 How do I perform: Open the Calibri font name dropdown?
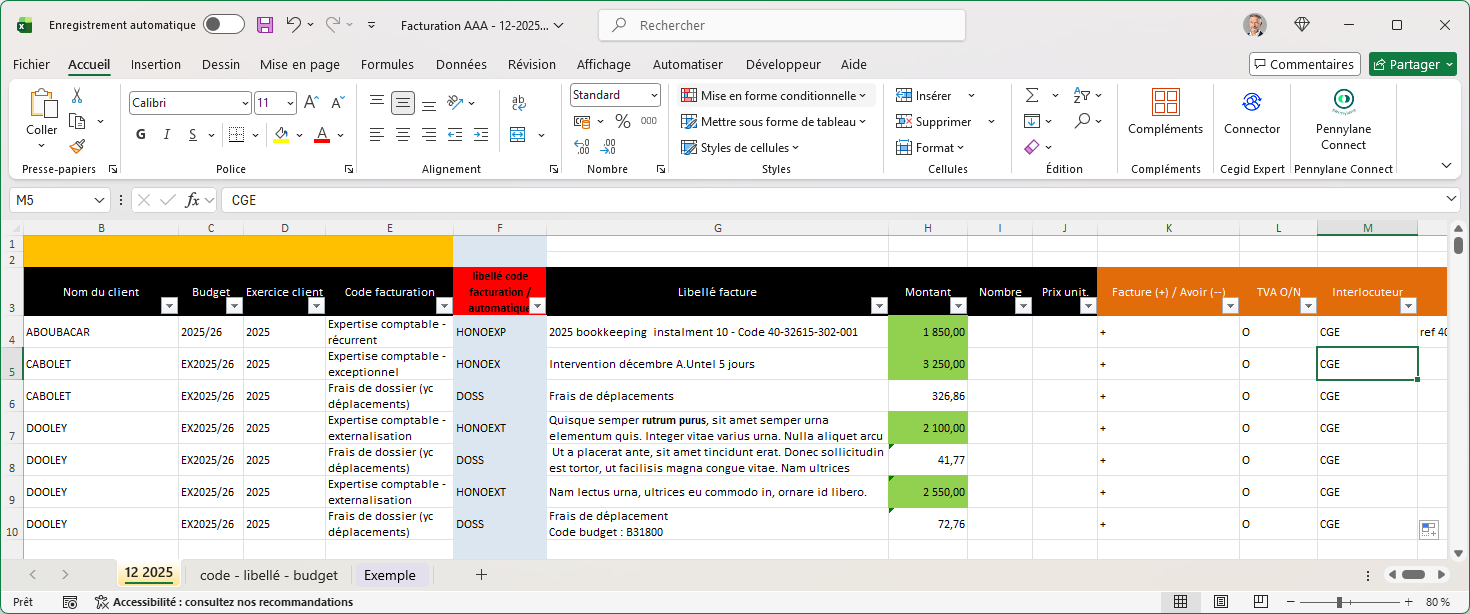[245, 103]
